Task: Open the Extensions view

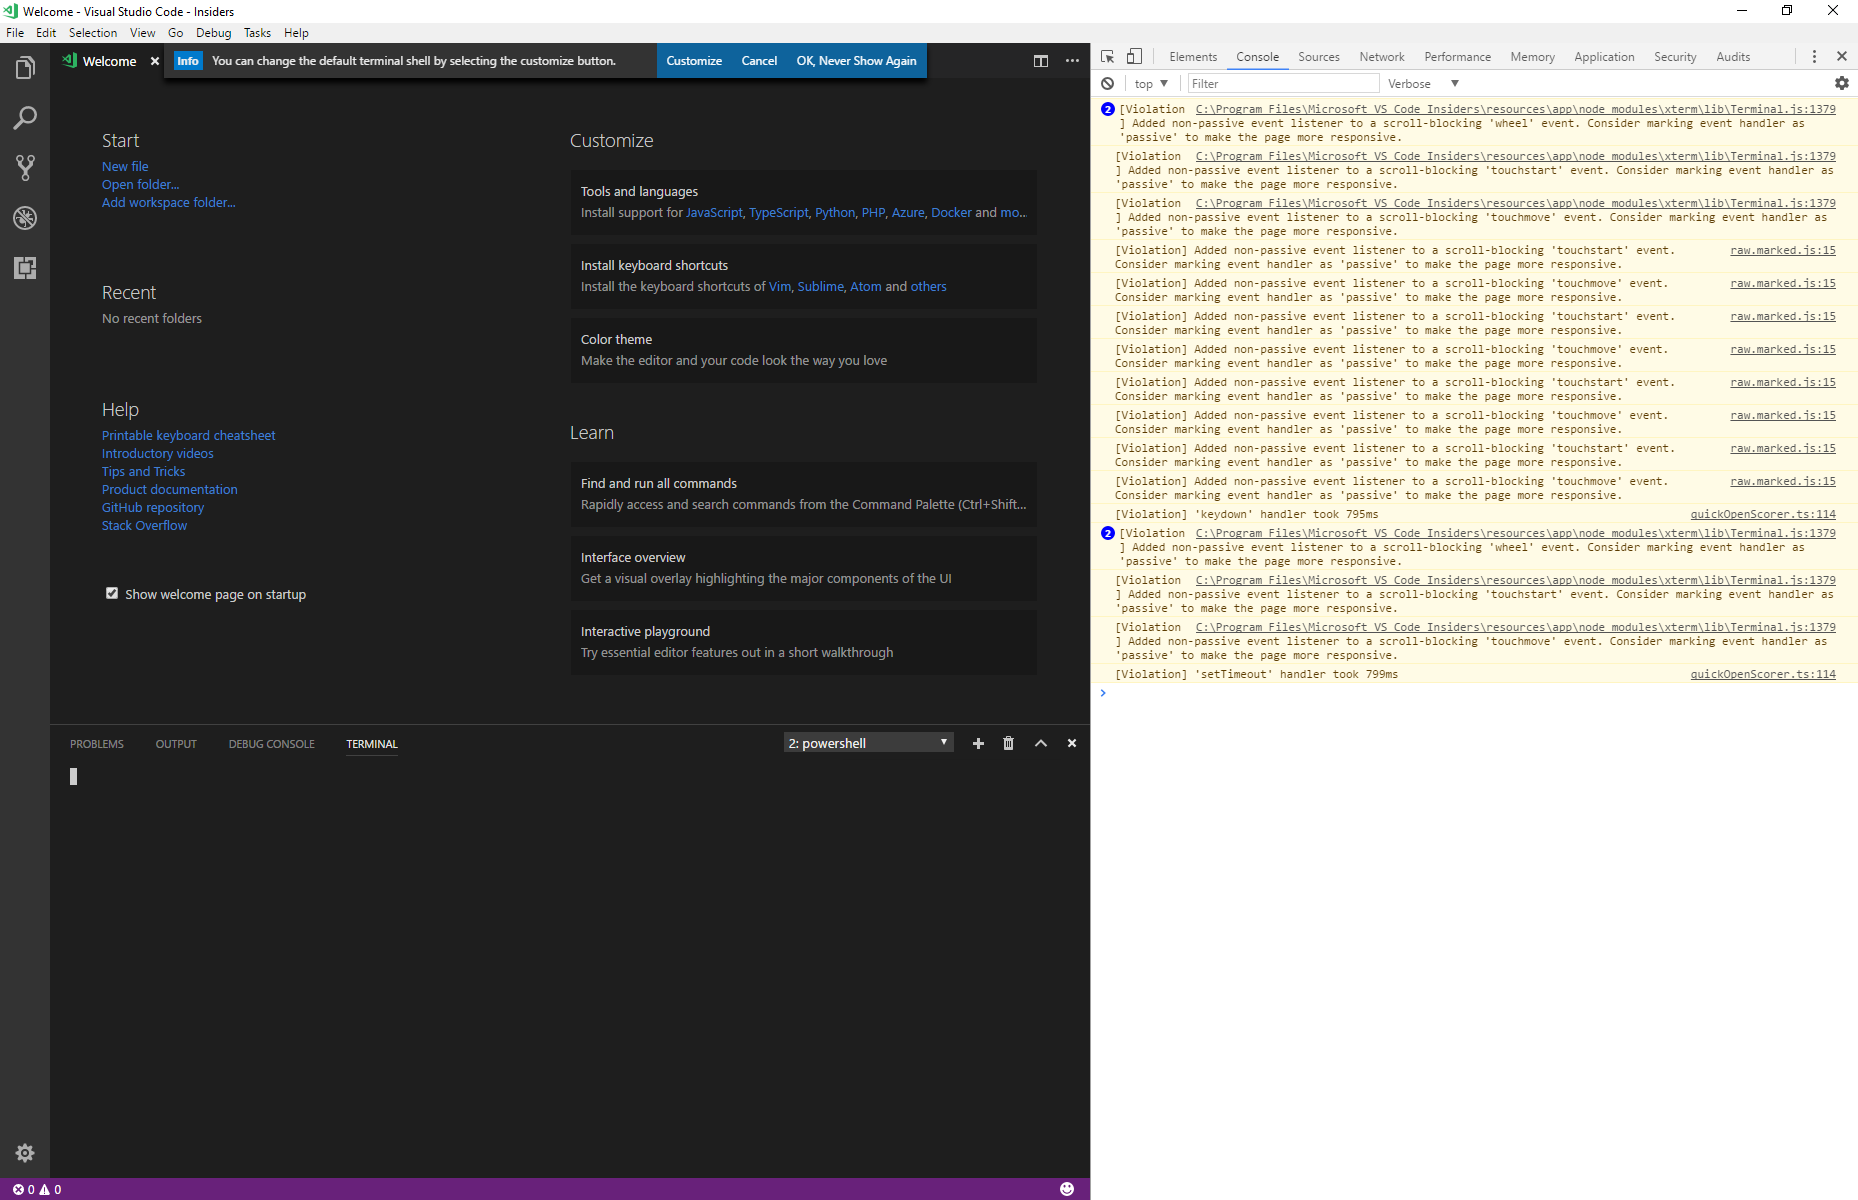Action: point(25,268)
